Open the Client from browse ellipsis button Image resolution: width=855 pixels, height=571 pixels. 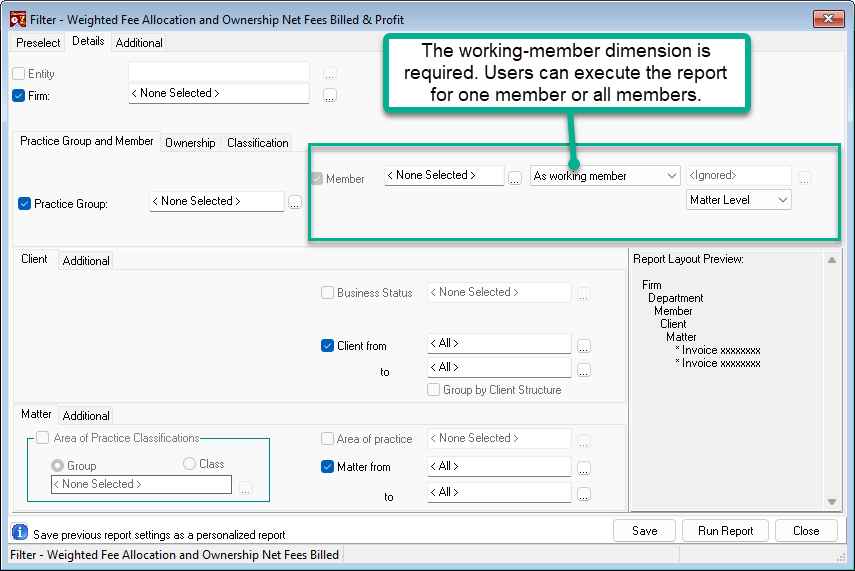583,346
